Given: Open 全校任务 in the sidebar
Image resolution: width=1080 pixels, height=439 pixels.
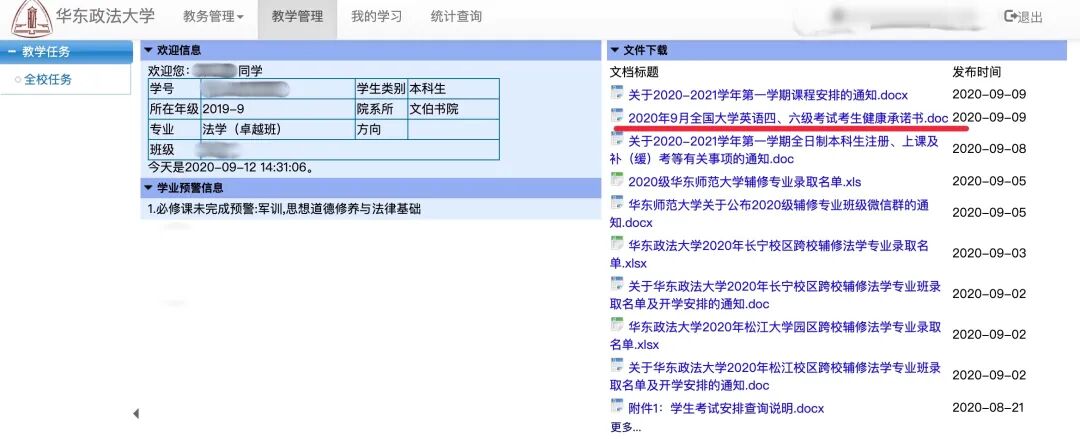Looking at the screenshot, I should click(48, 79).
